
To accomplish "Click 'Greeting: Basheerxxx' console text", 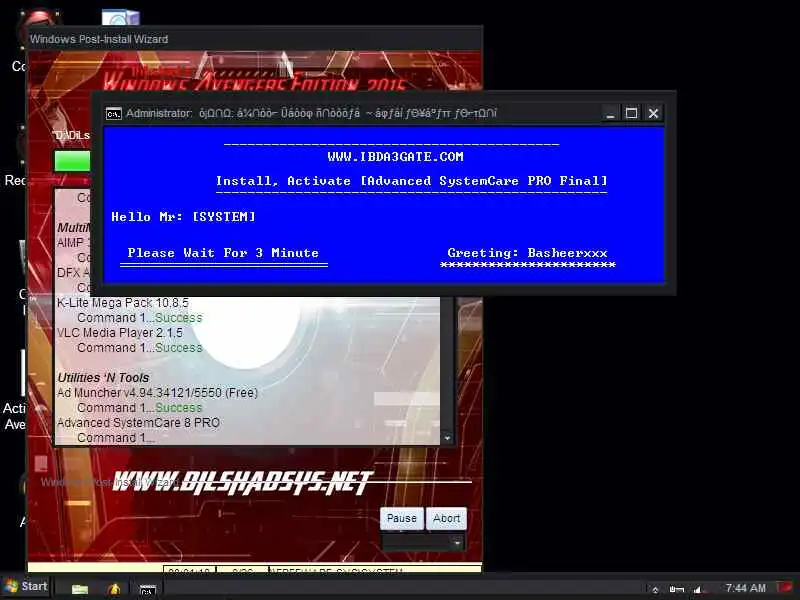I will coord(528,253).
